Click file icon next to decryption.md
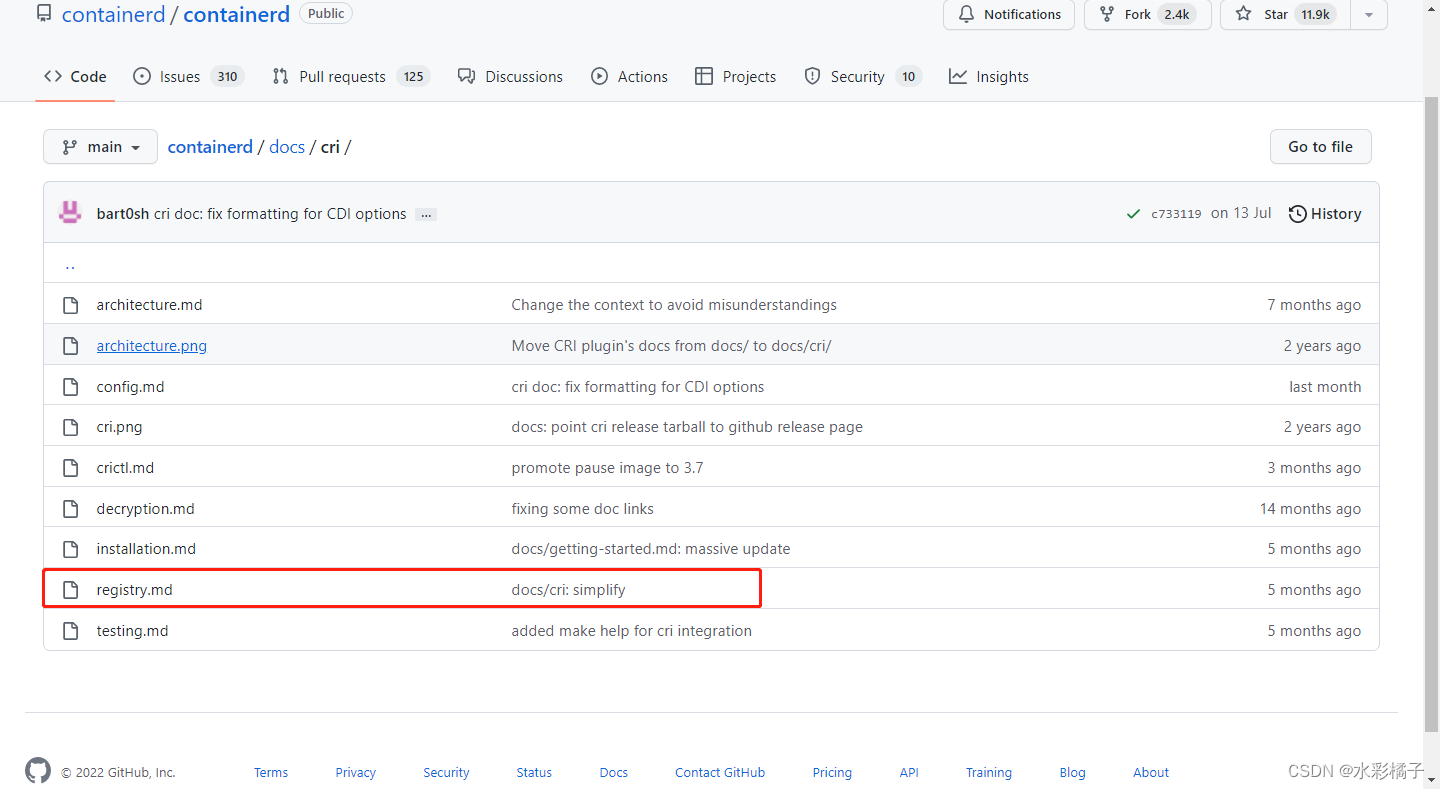The height and width of the screenshot is (789, 1440). [70, 509]
